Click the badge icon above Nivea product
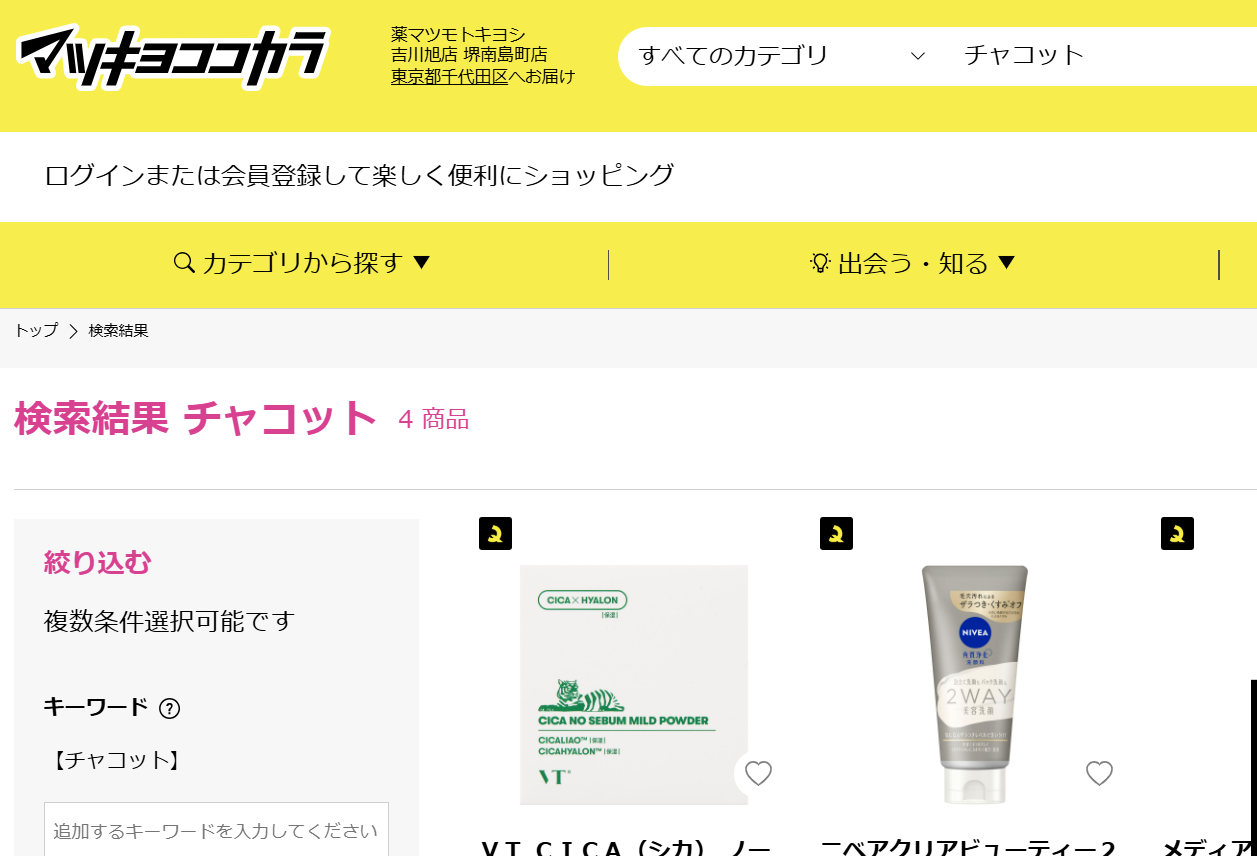This screenshot has height=856, width=1257. point(836,533)
